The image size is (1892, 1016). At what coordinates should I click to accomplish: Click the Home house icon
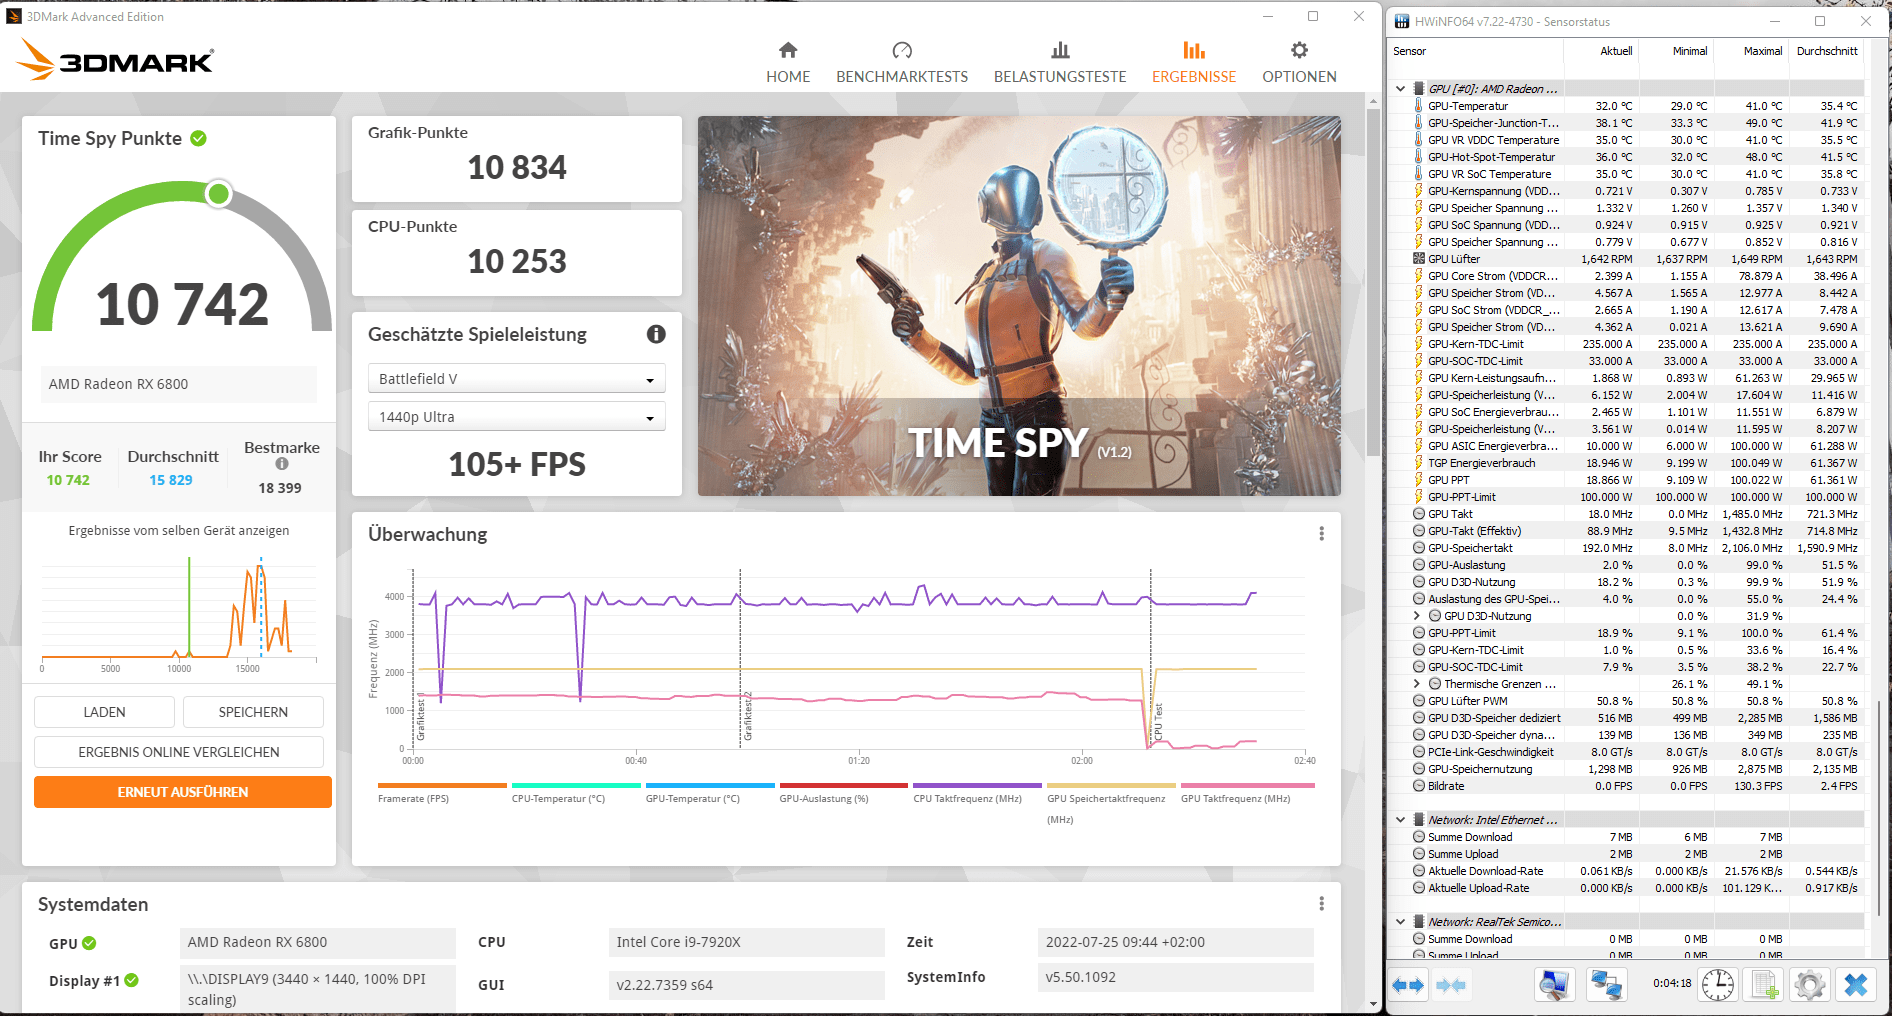(x=788, y=50)
